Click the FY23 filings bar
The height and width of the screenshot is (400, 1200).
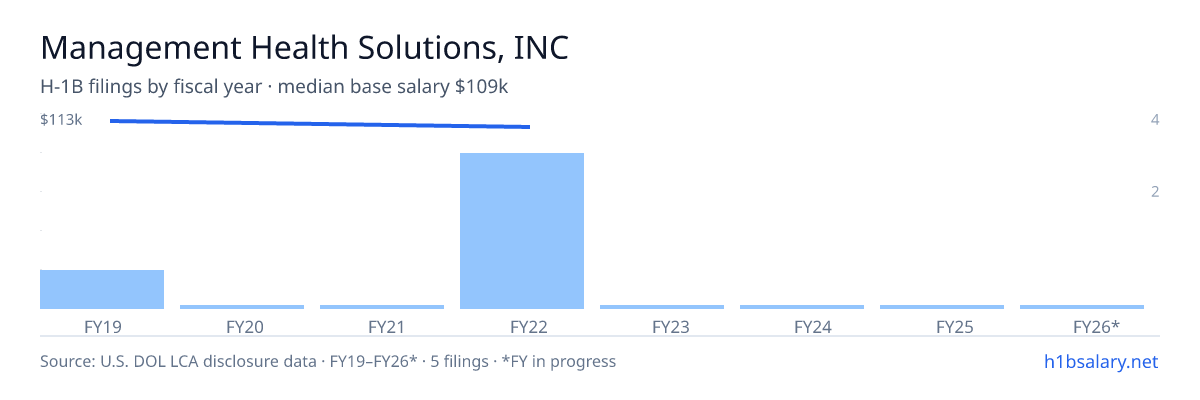[662, 307]
